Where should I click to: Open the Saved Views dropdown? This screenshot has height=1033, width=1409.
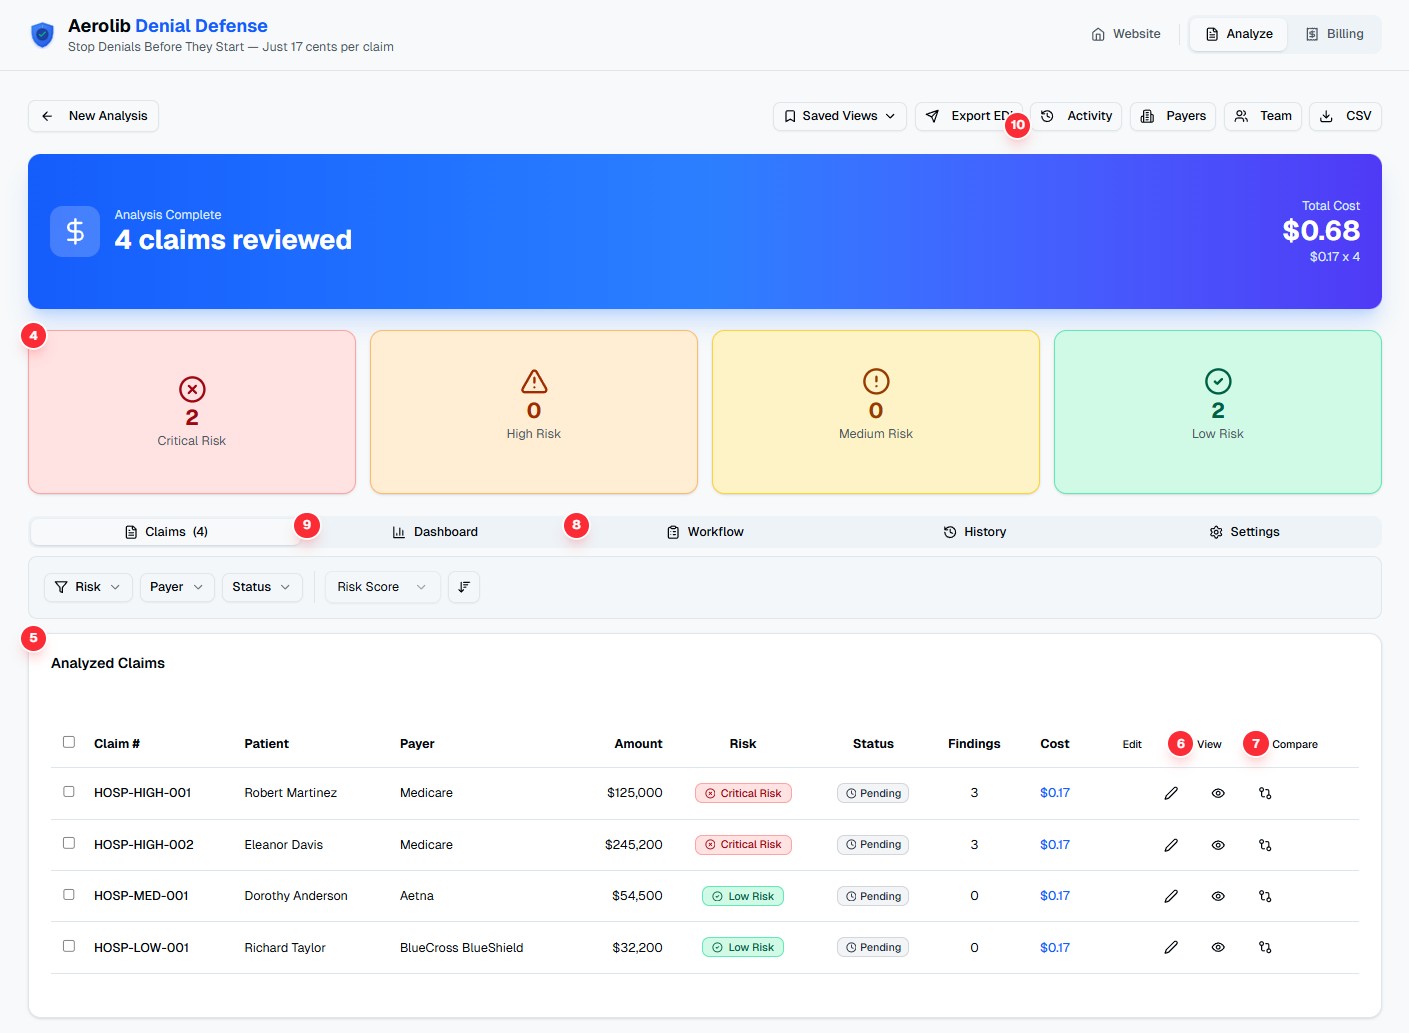pos(839,116)
